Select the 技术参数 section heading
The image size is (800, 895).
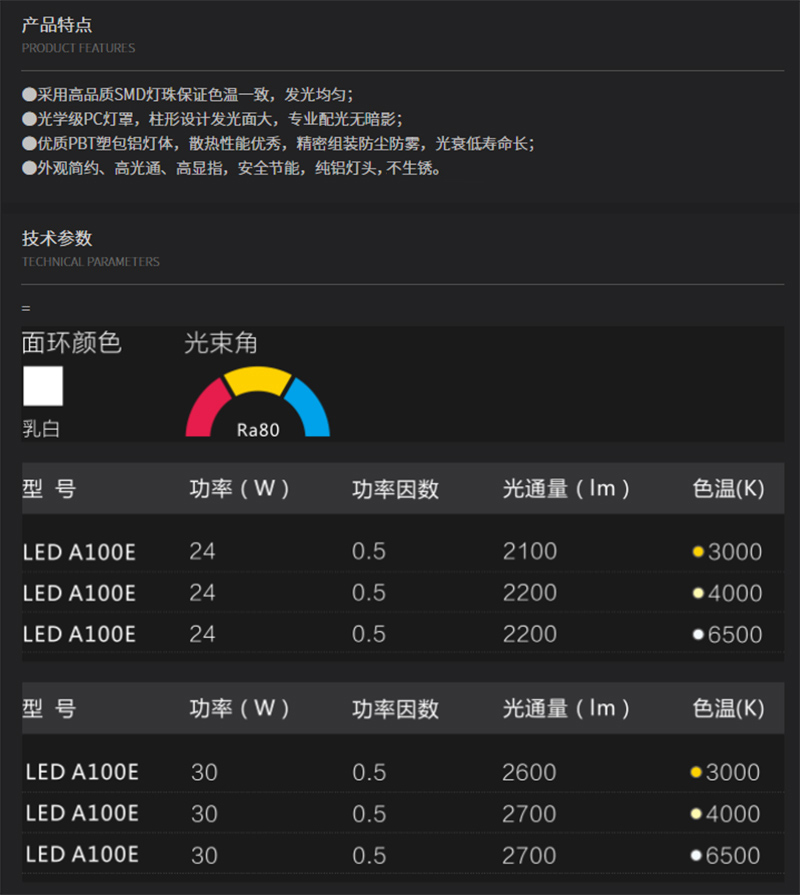click(56, 238)
